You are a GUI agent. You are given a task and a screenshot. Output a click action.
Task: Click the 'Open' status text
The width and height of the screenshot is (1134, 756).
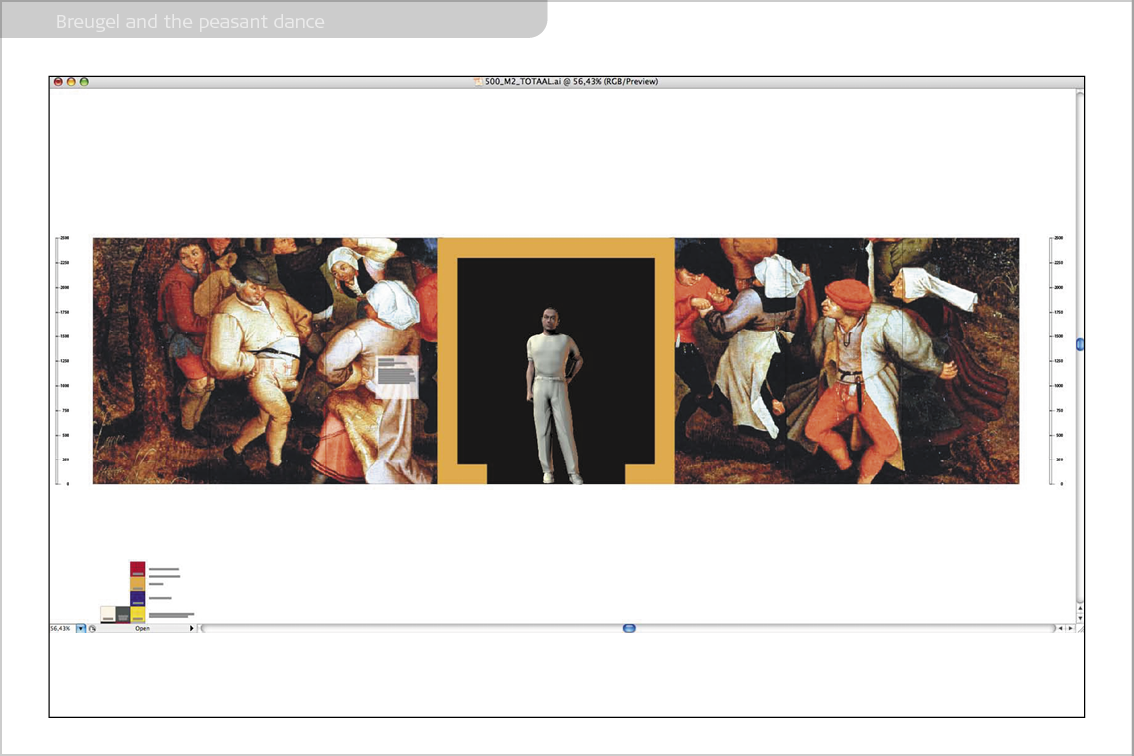(142, 629)
